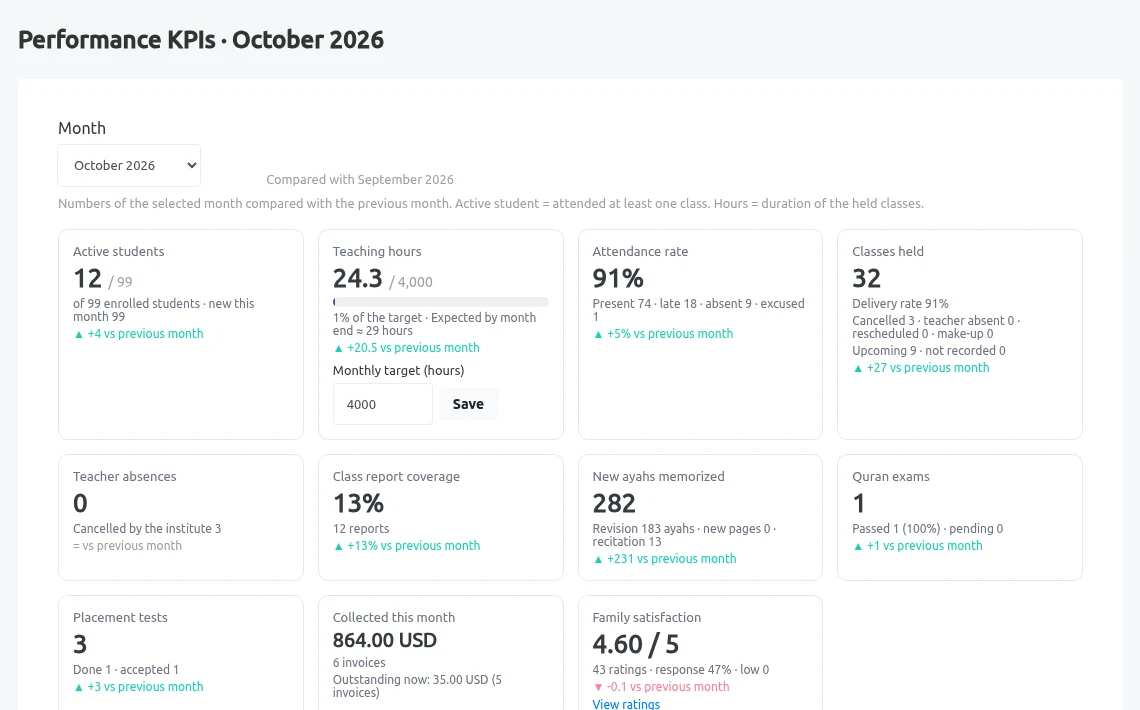Viewport: 1140px width, 710px height.
Task: Select the 'Class report coverage' card title
Action: coord(396,477)
